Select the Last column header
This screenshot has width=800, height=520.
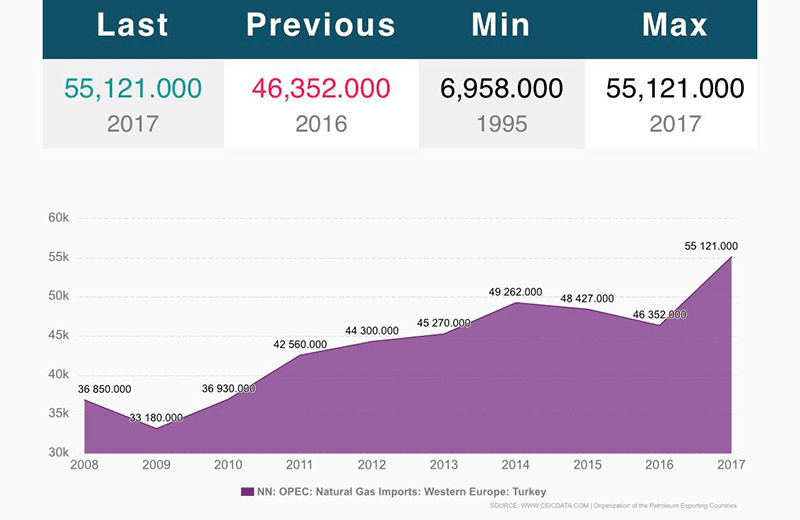[133, 26]
